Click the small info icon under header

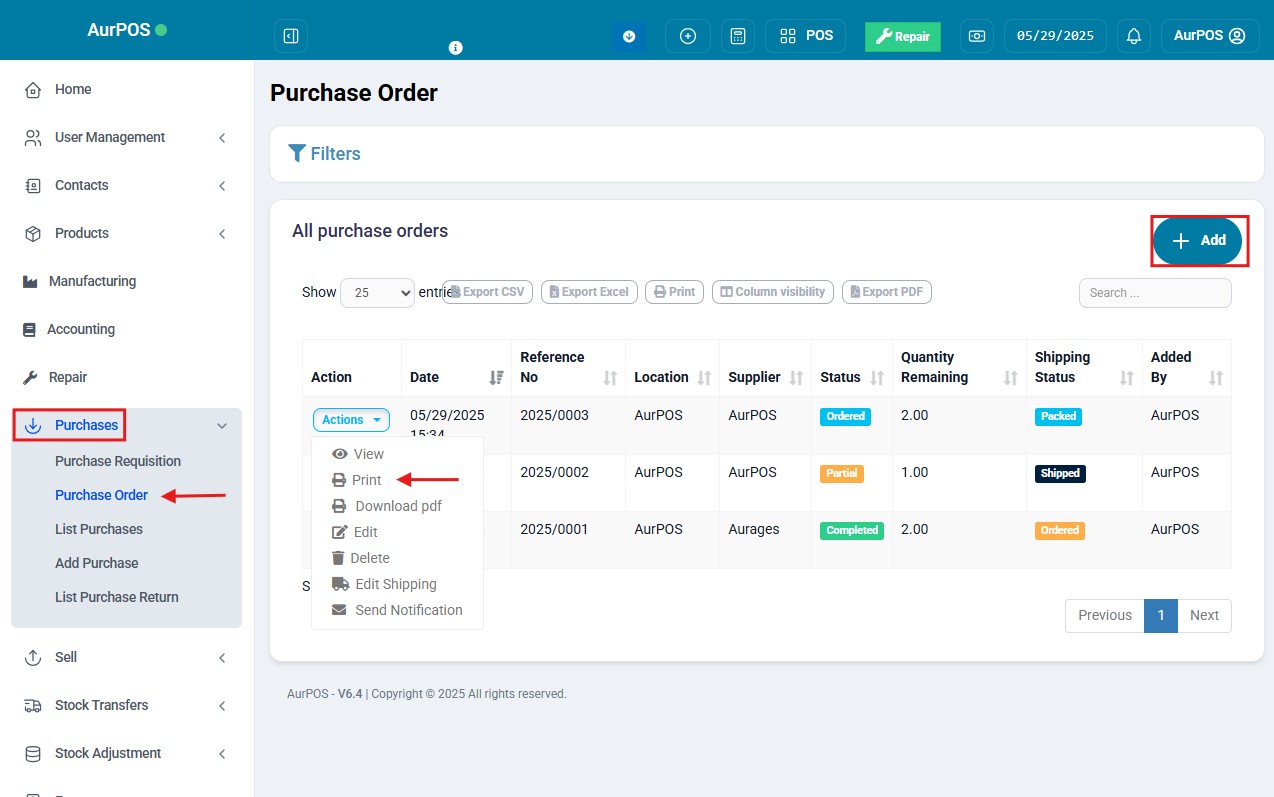(456, 47)
